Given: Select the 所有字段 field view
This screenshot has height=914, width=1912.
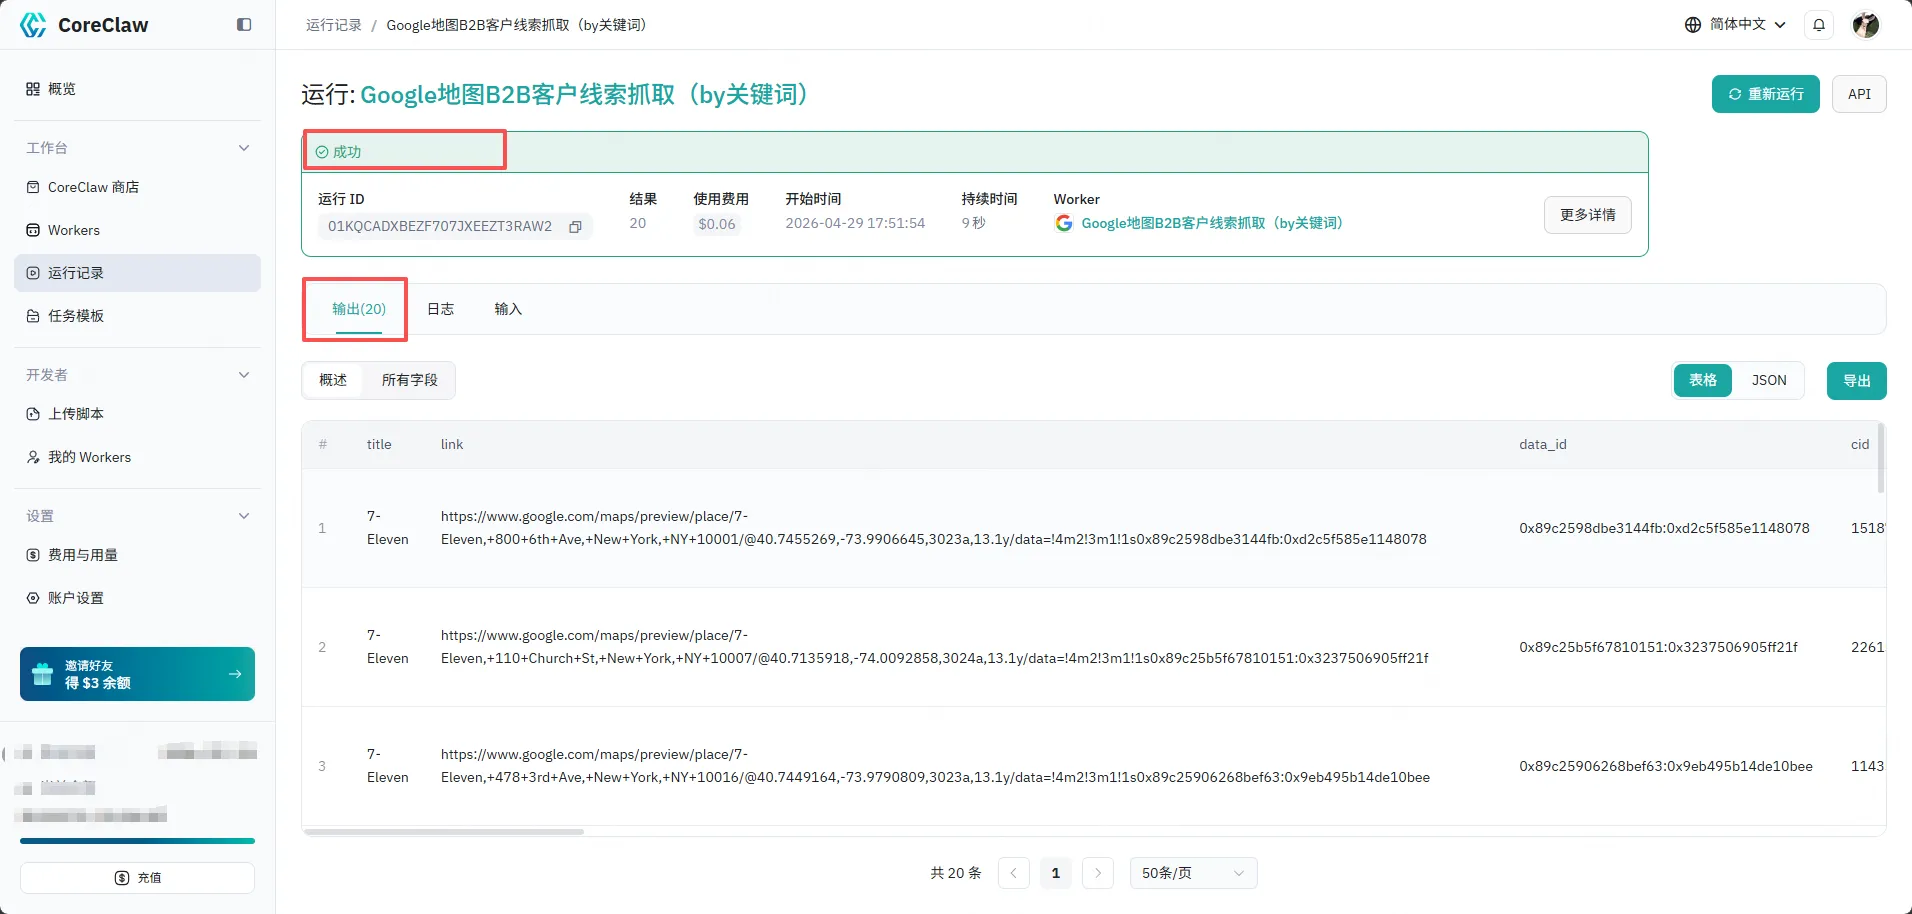Looking at the screenshot, I should pyautogui.click(x=410, y=380).
